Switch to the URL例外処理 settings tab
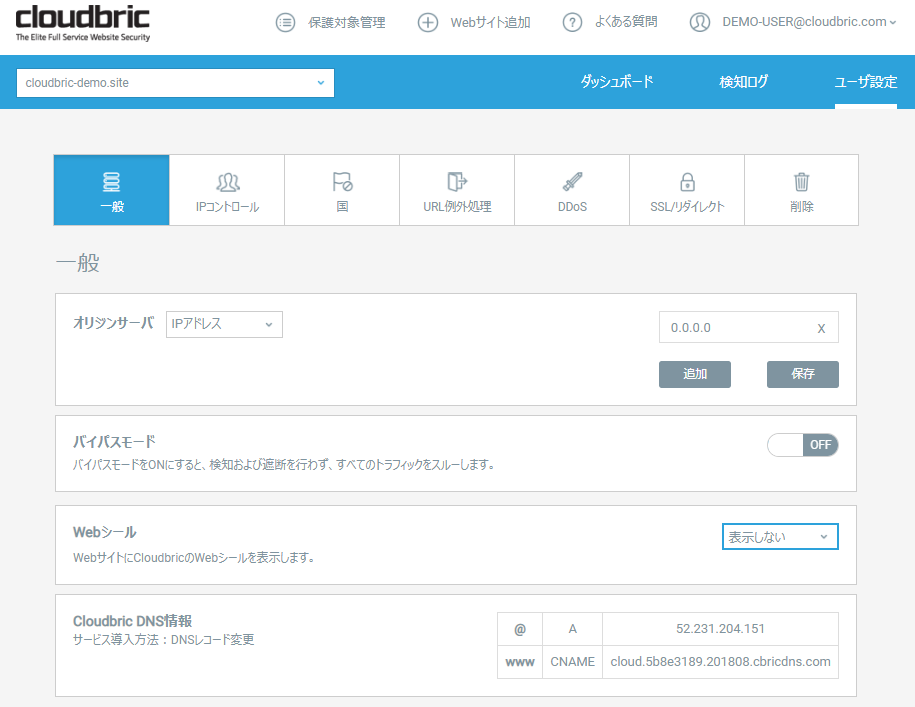This screenshot has width=915, height=707. [457, 190]
